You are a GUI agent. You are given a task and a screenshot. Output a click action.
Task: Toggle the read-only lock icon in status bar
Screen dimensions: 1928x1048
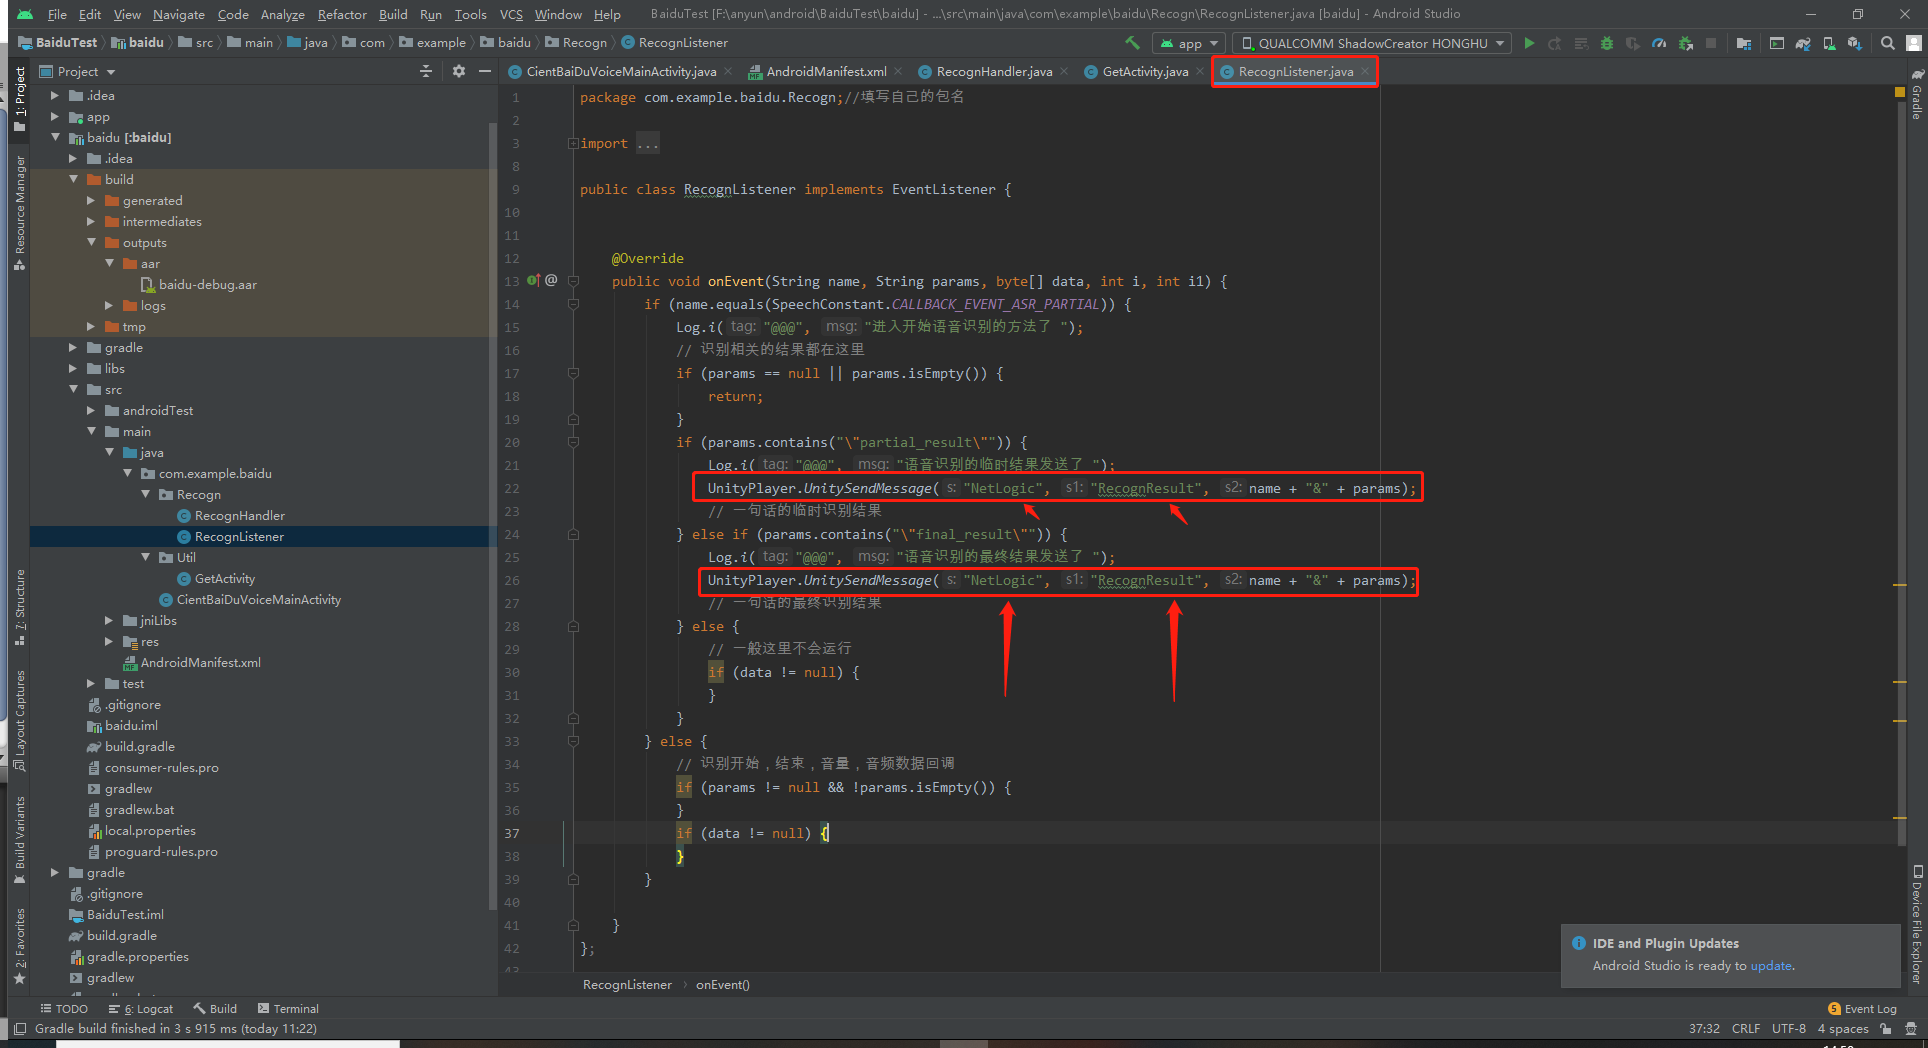point(1886,1029)
